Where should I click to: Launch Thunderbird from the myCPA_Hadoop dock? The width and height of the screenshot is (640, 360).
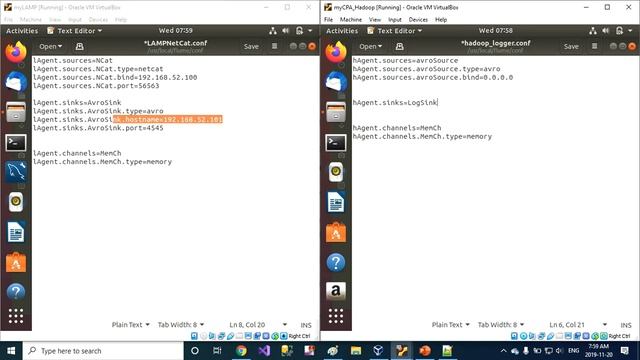pyautogui.click(x=336, y=82)
